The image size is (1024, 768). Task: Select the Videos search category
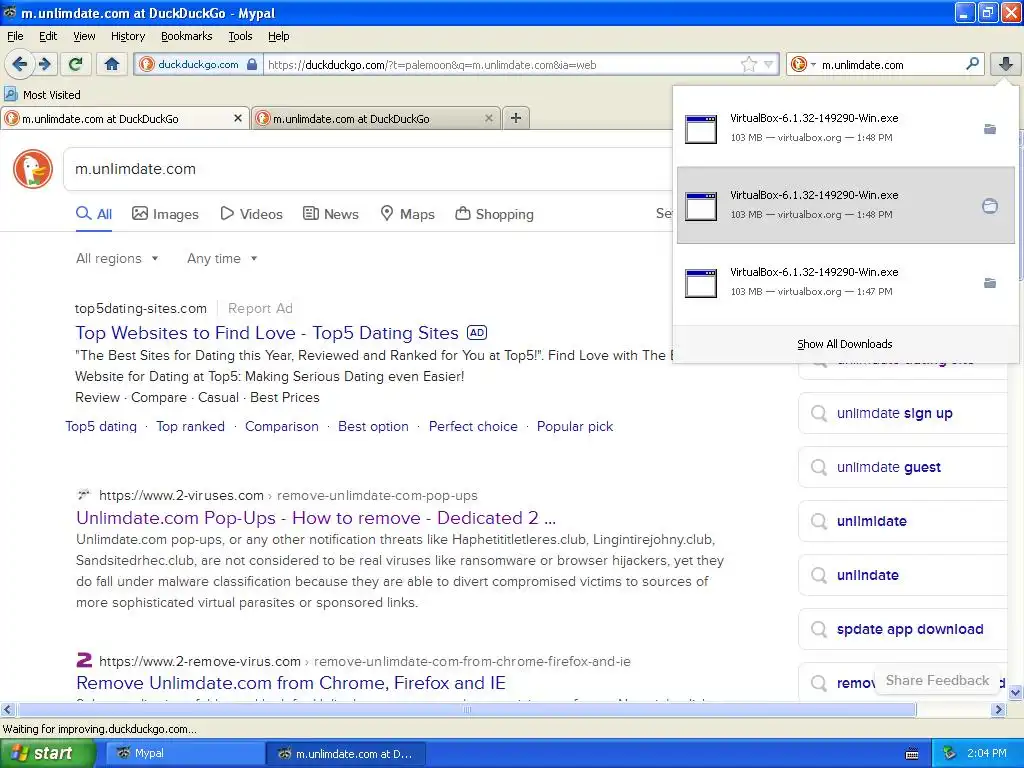[x=251, y=214]
